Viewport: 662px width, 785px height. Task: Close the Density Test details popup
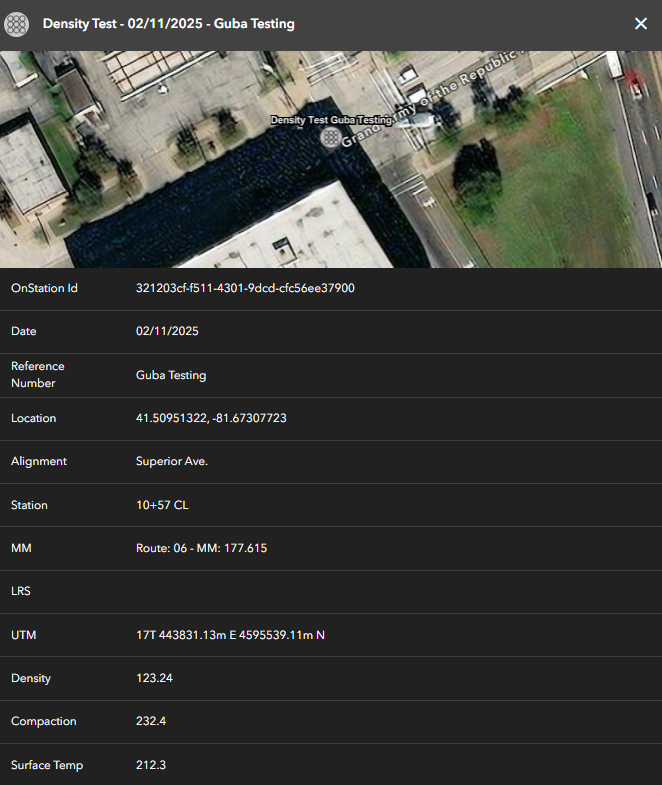coord(641,24)
